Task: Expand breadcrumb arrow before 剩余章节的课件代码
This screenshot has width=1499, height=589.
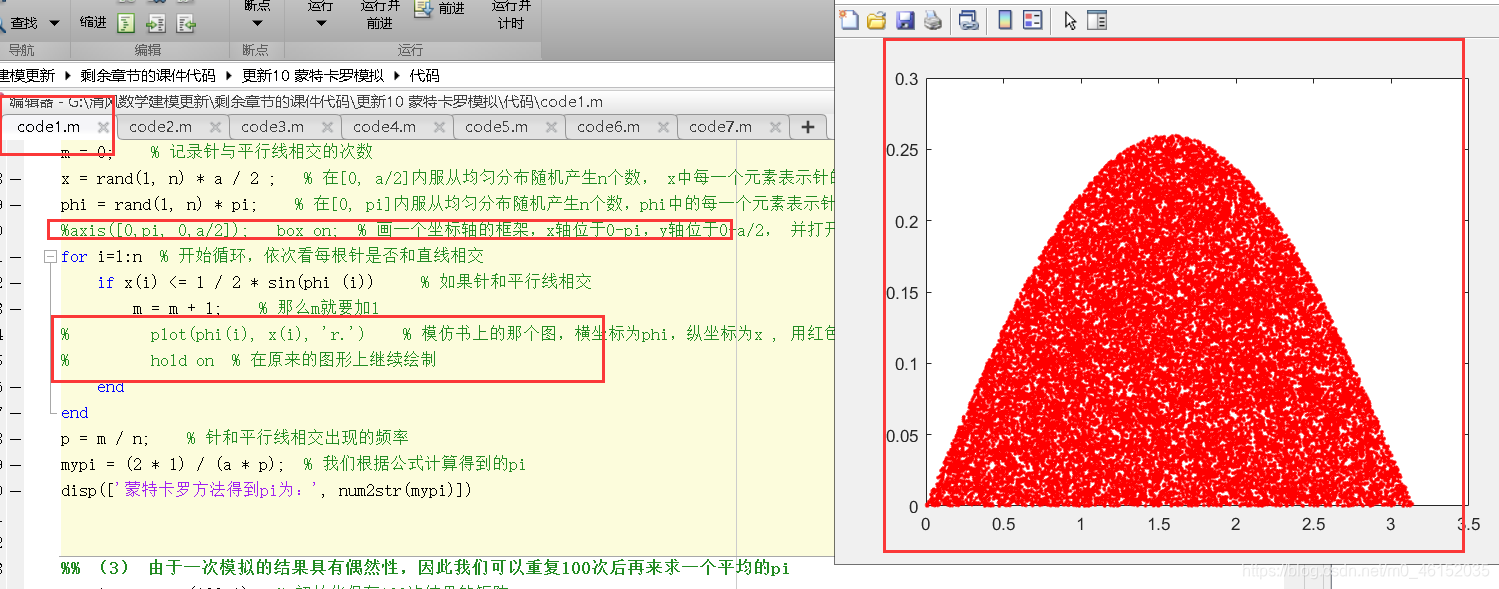Action: (69, 75)
